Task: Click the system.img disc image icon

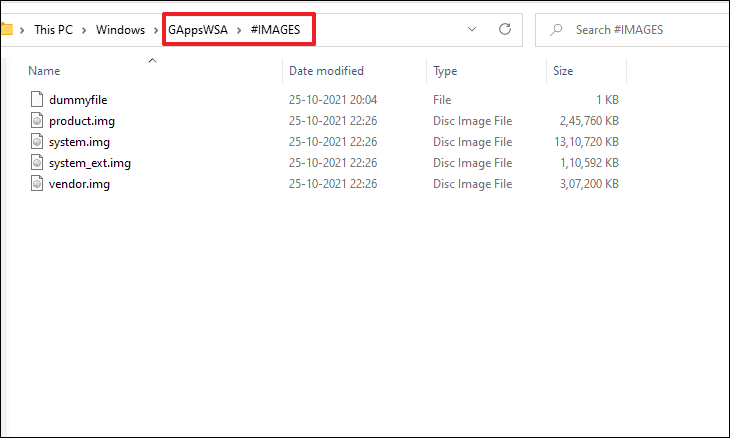Action: pos(37,142)
